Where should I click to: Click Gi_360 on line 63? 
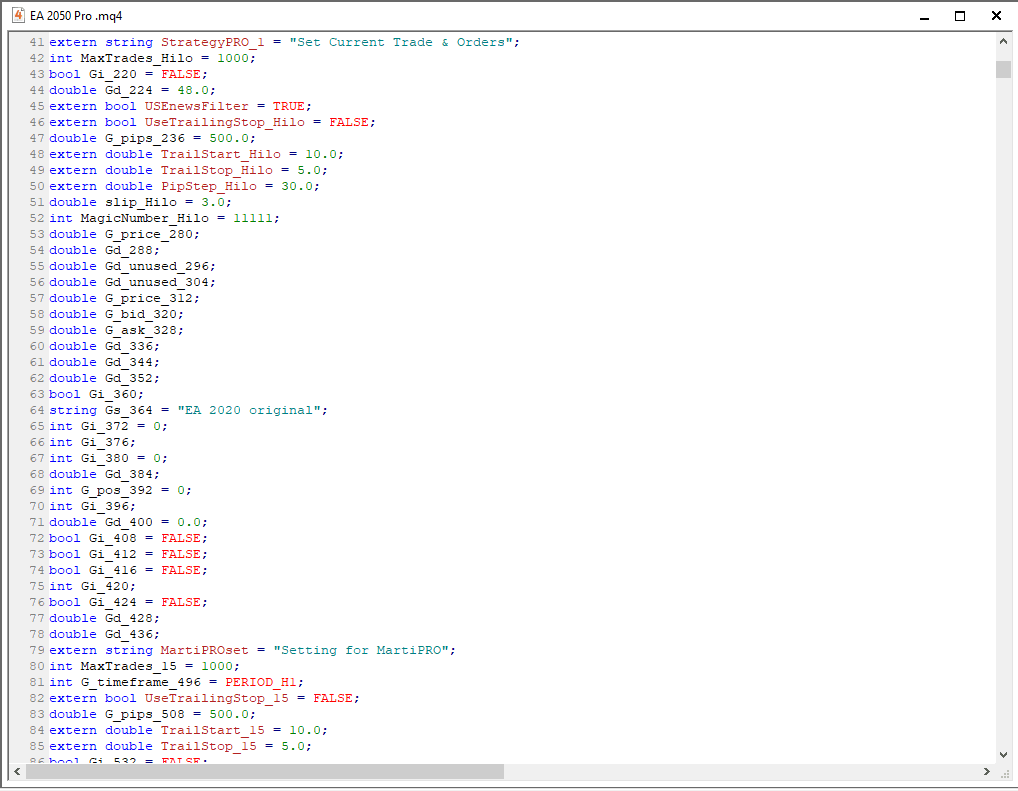click(113, 395)
